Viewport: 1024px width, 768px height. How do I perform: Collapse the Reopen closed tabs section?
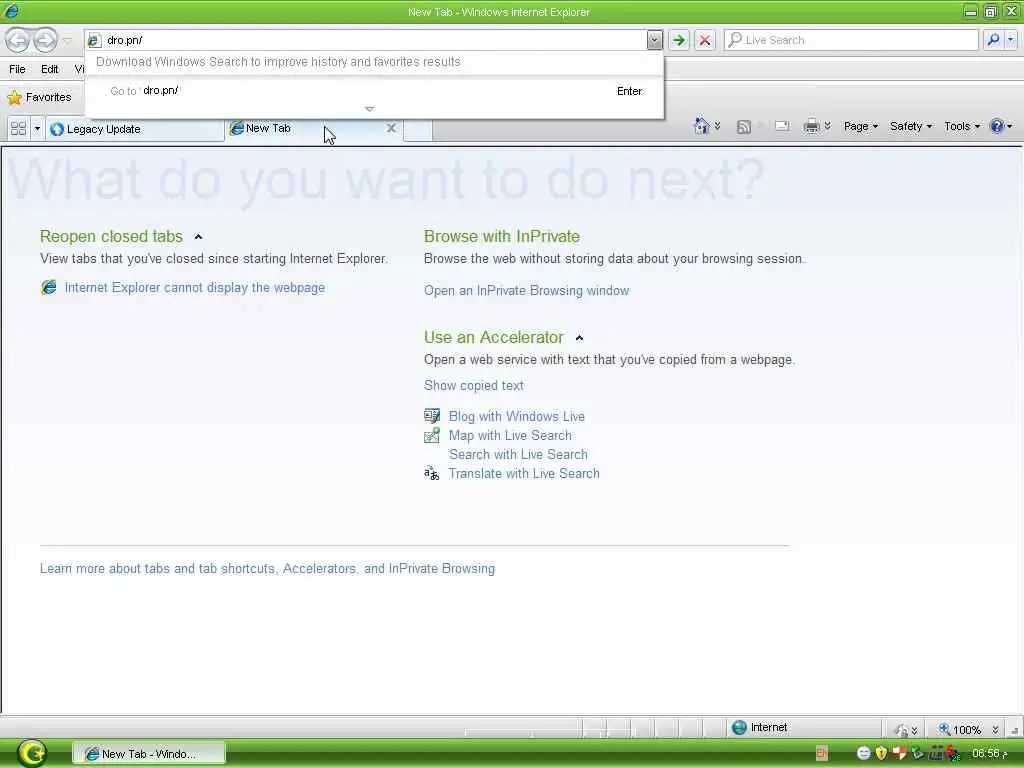click(x=199, y=237)
